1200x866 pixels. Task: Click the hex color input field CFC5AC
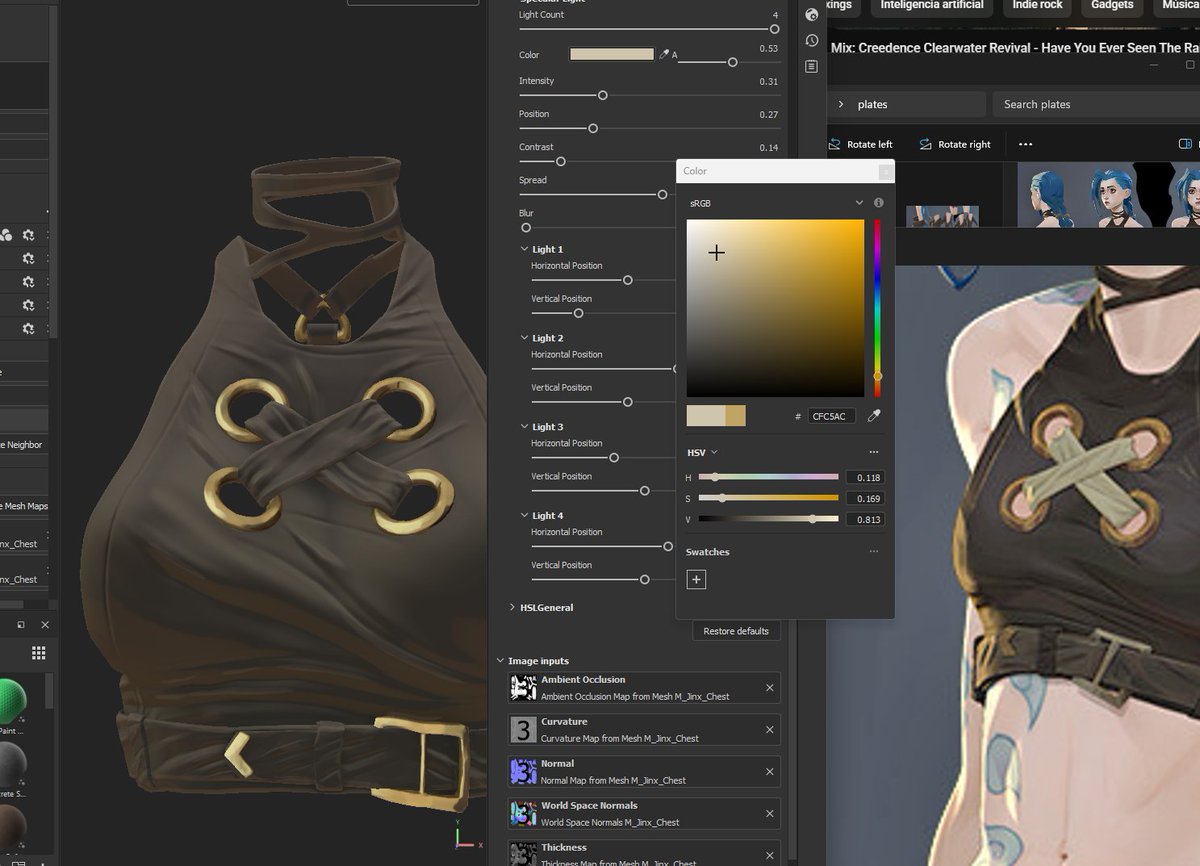[x=831, y=416]
